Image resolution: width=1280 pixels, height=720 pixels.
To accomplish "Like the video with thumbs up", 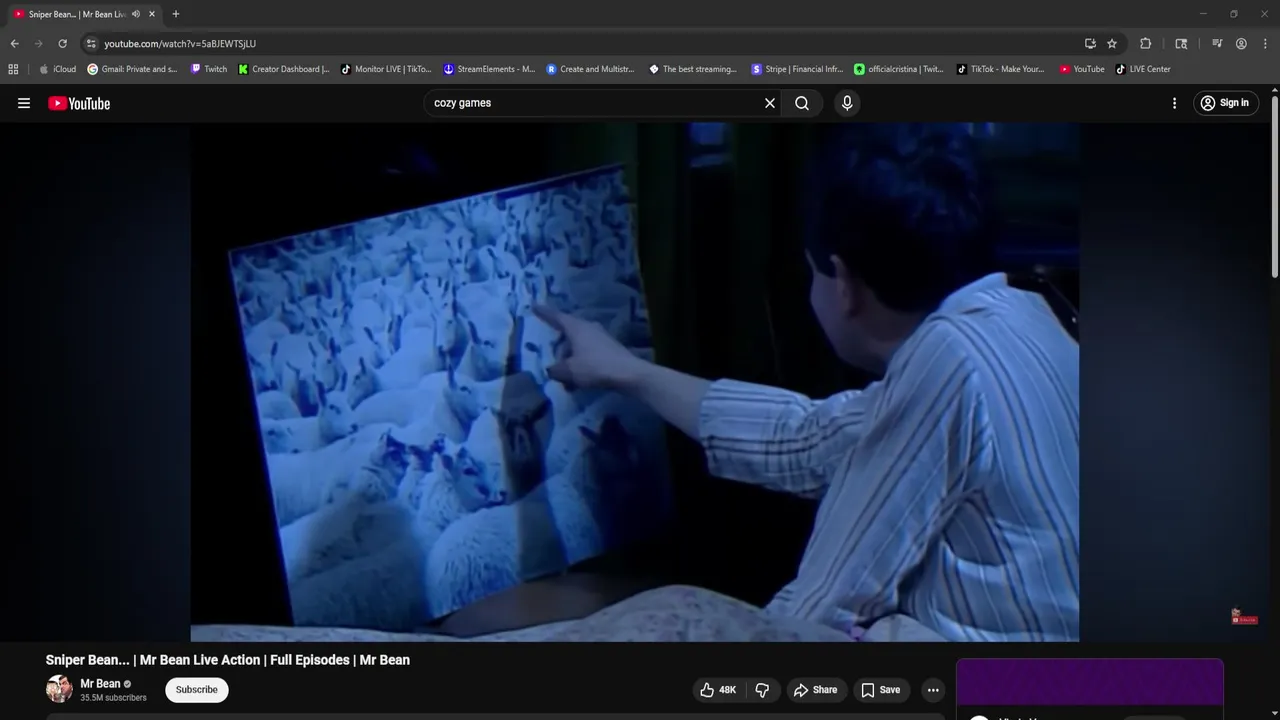I will point(719,690).
